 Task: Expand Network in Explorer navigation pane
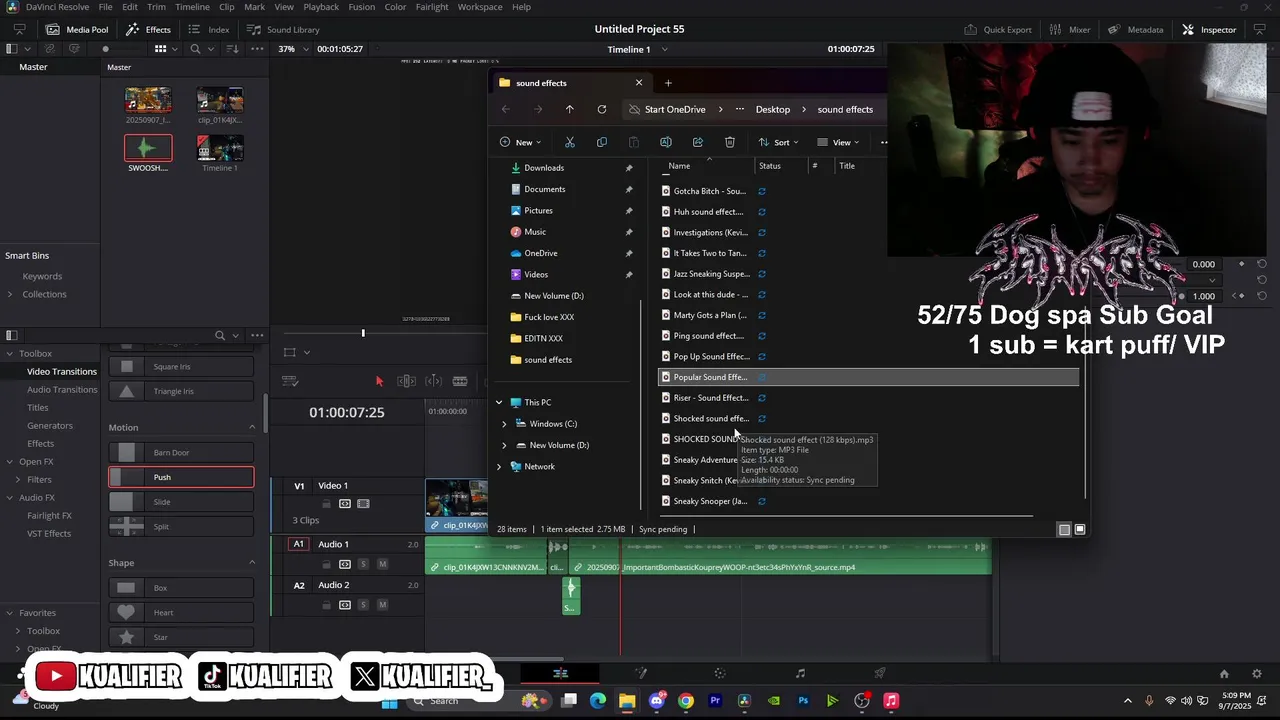pos(499,466)
